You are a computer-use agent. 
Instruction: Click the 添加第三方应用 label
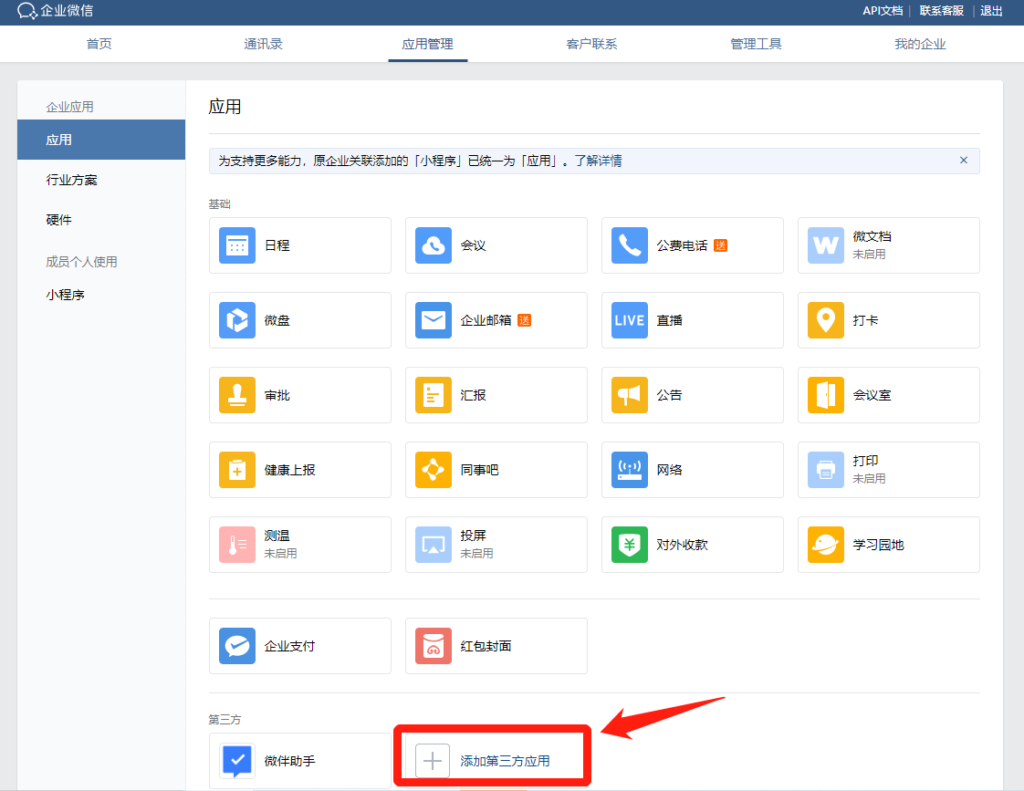coord(505,761)
